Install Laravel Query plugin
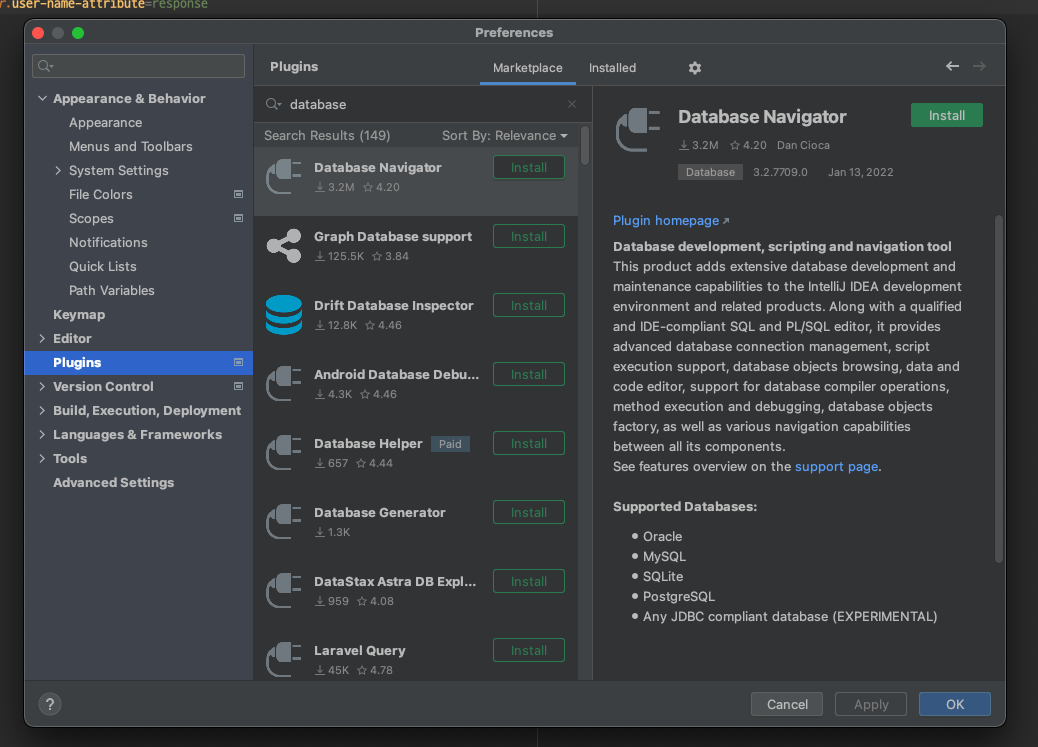Image resolution: width=1038 pixels, height=747 pixels. [x=528, y=650]
